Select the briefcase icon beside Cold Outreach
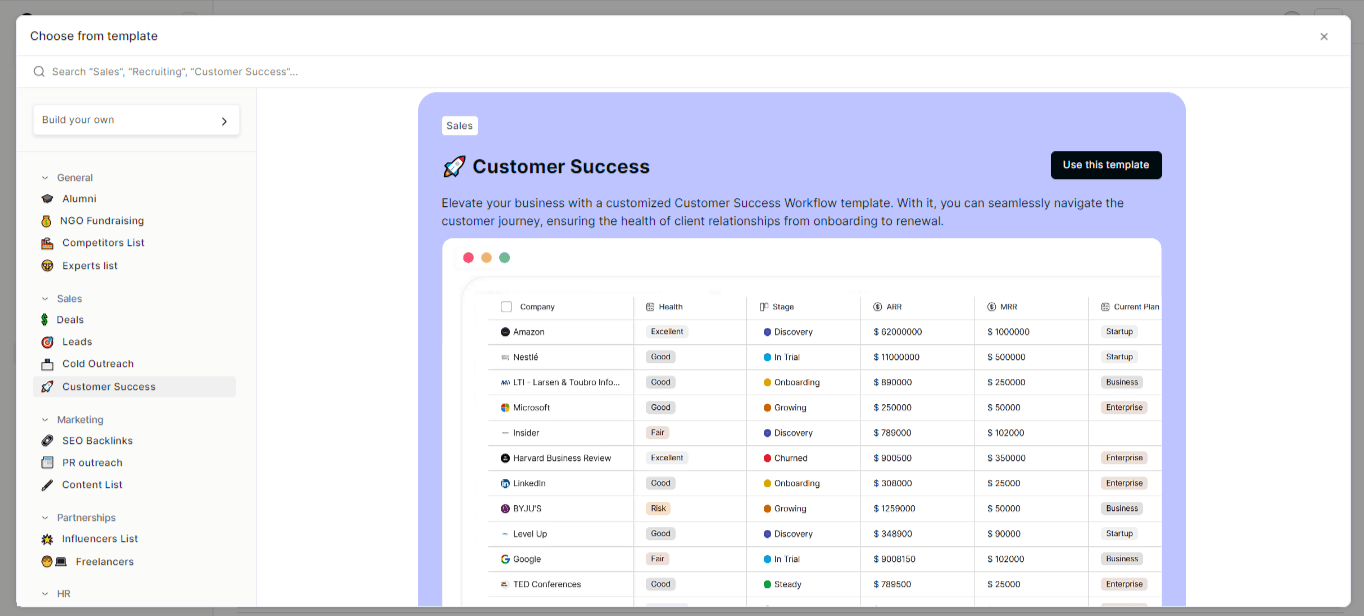1364x616 pixels. pyautogui.click(x=47, y=363)
